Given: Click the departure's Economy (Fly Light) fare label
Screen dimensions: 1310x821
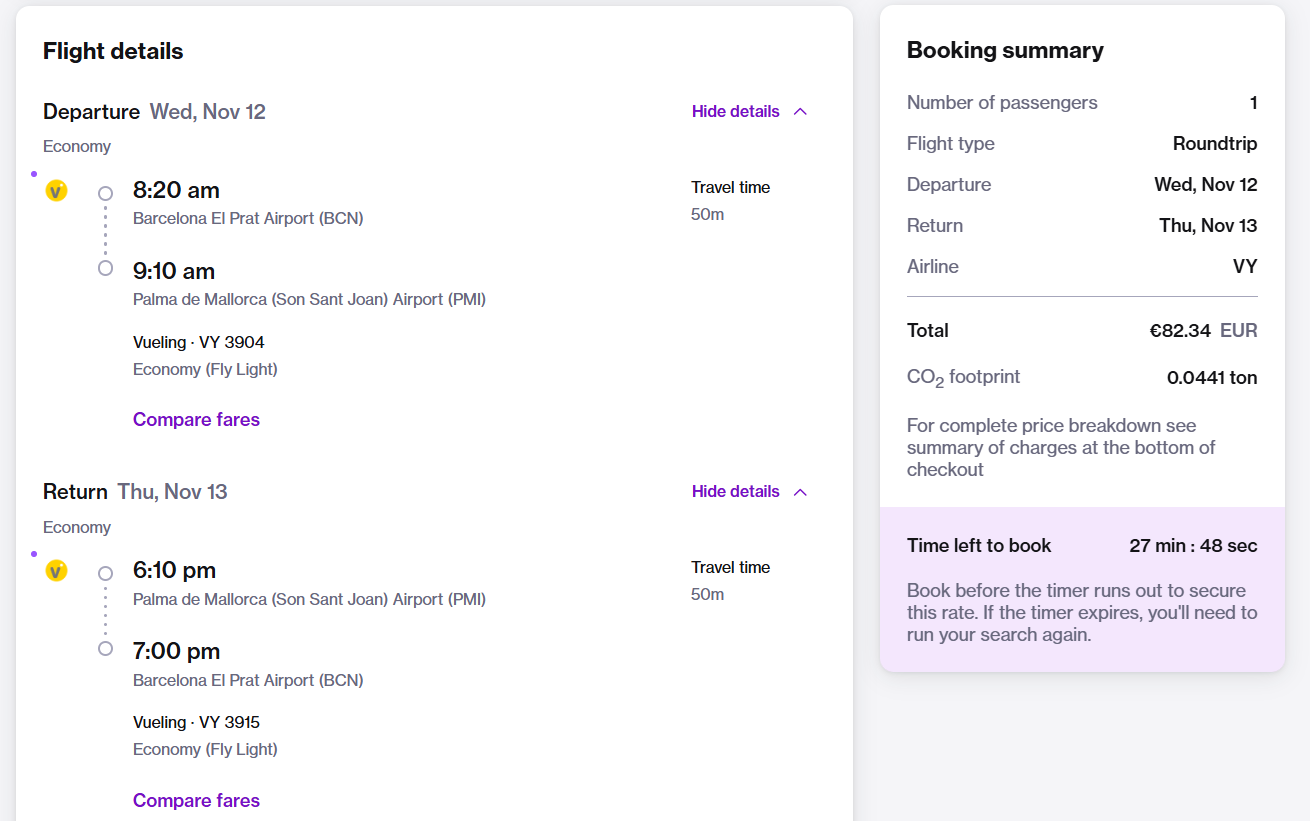Looking at the screenshot, I should coord(205,369).
